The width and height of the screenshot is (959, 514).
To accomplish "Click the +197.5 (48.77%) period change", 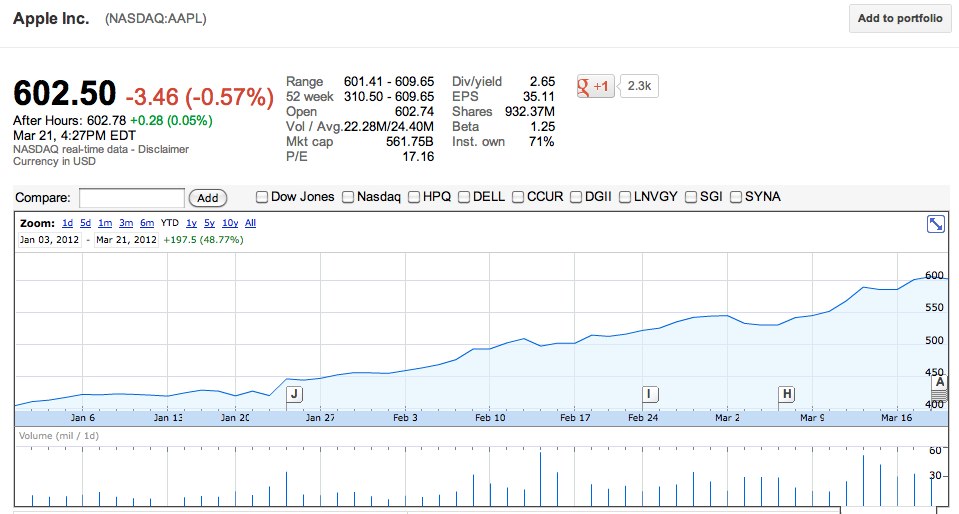I will pyautogui.click(x=204, y=240).
